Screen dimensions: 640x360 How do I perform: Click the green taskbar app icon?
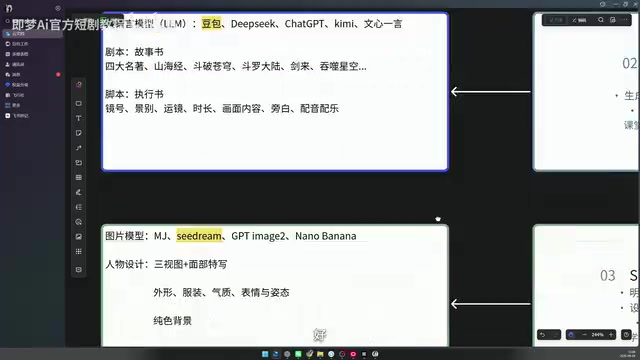pyautogui.click(x=298, y=354)
